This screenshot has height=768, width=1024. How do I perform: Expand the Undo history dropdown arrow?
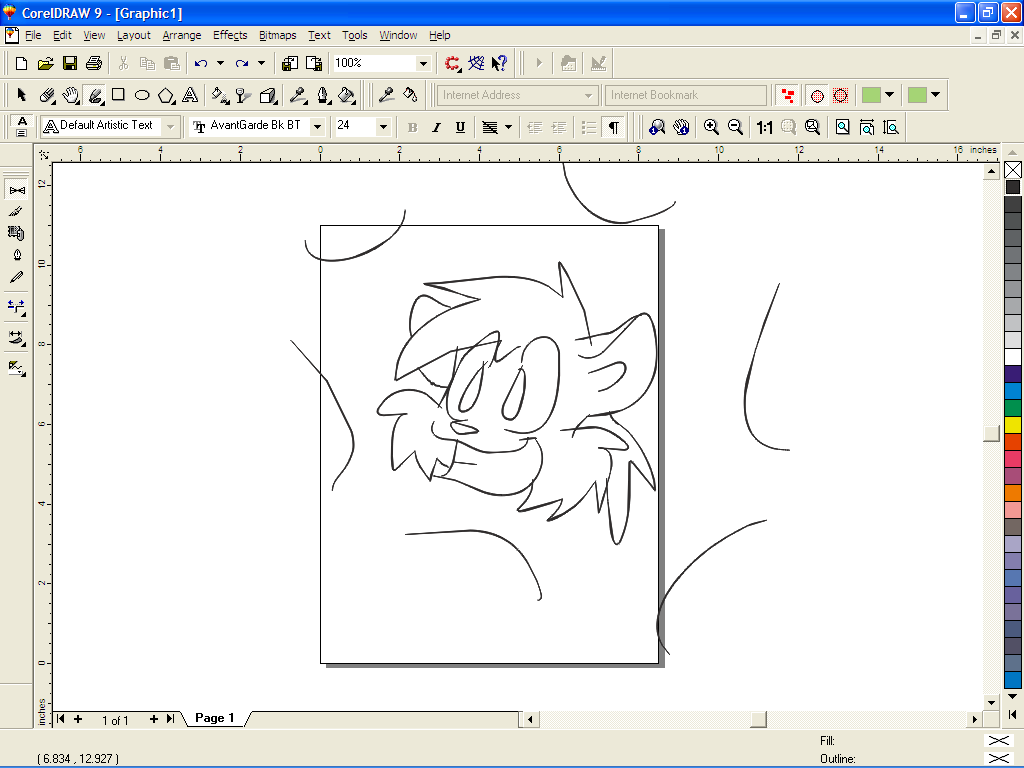tap(220, 63)
